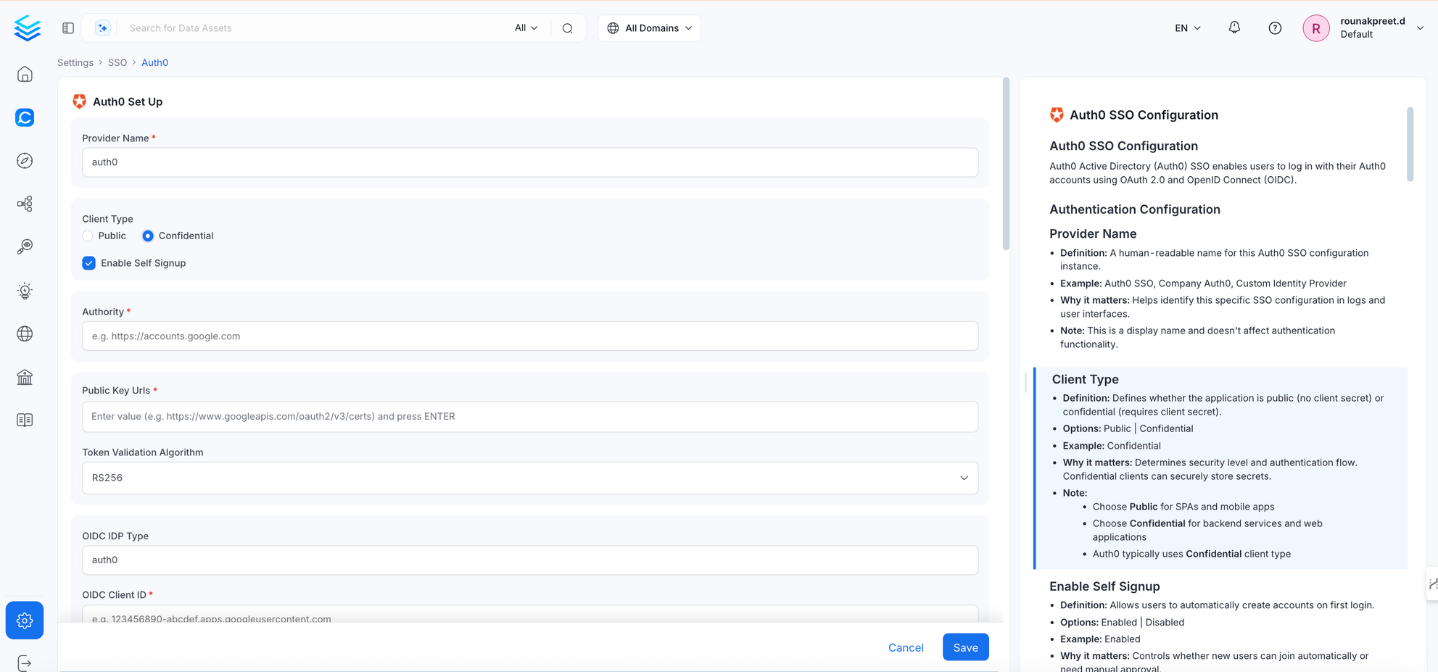
Task: Open the Home page from the sidebar
Action: [24, 74]
